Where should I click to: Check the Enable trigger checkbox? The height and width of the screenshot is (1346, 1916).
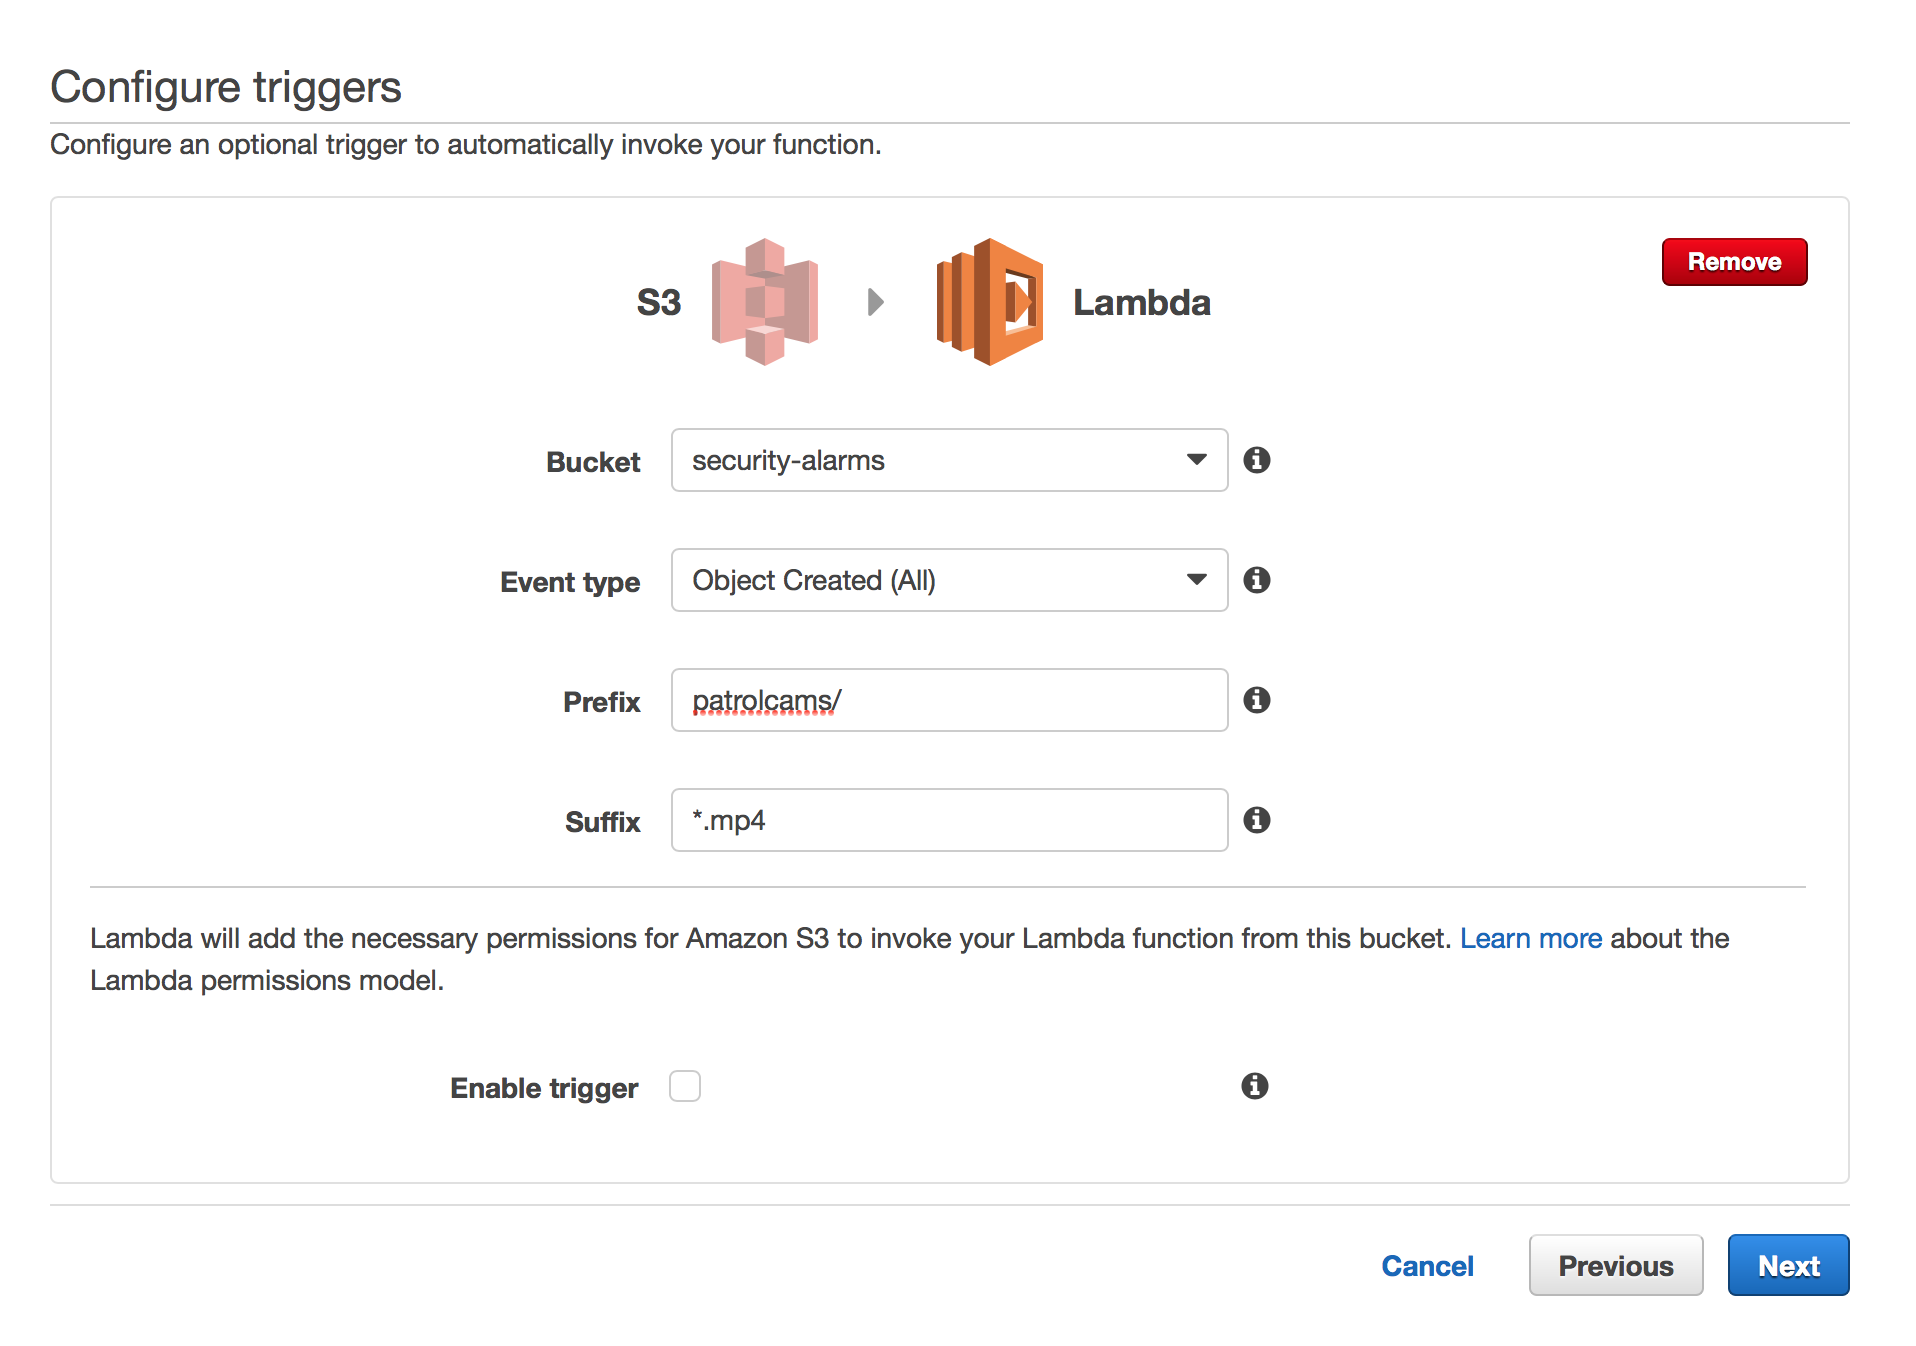685,1086
